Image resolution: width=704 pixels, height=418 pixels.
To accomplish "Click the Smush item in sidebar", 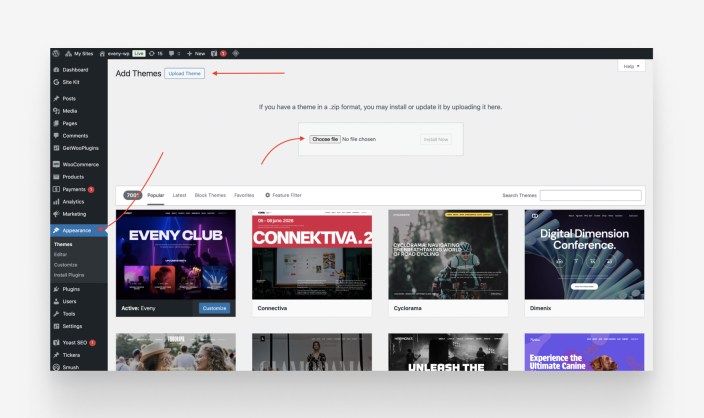I will (70, 367).
